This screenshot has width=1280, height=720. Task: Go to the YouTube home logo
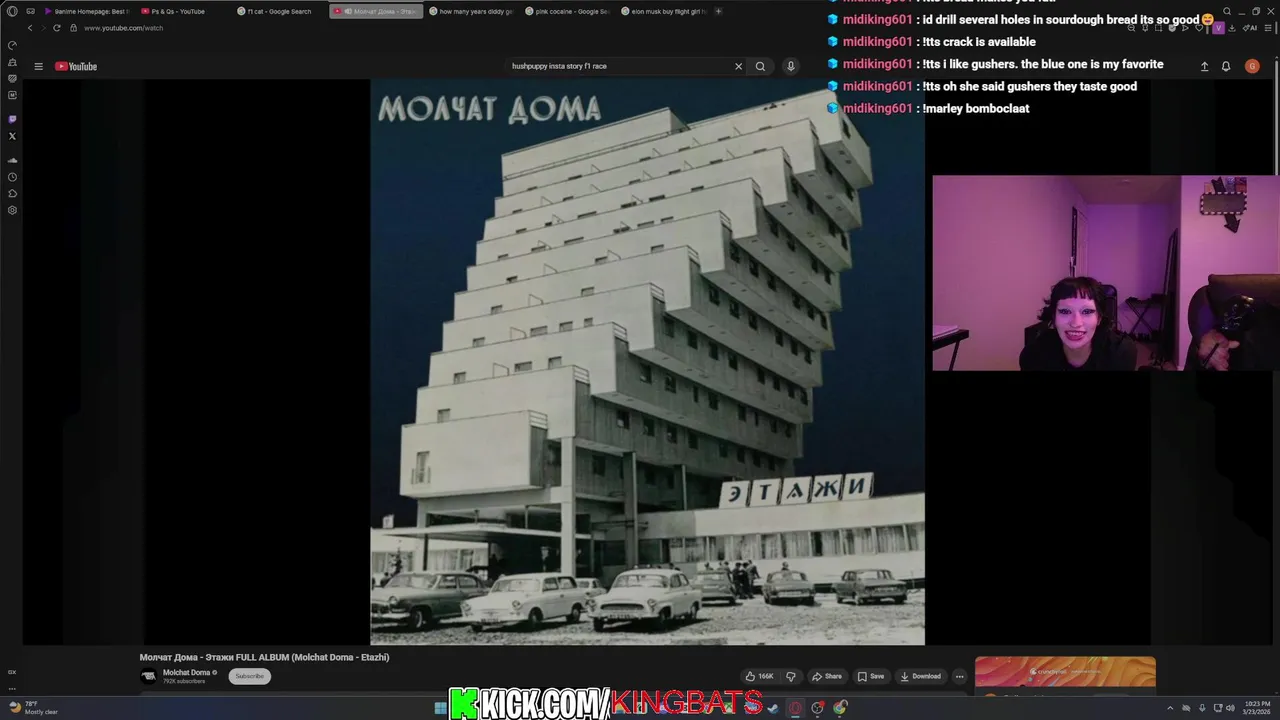tap(76, 67)
